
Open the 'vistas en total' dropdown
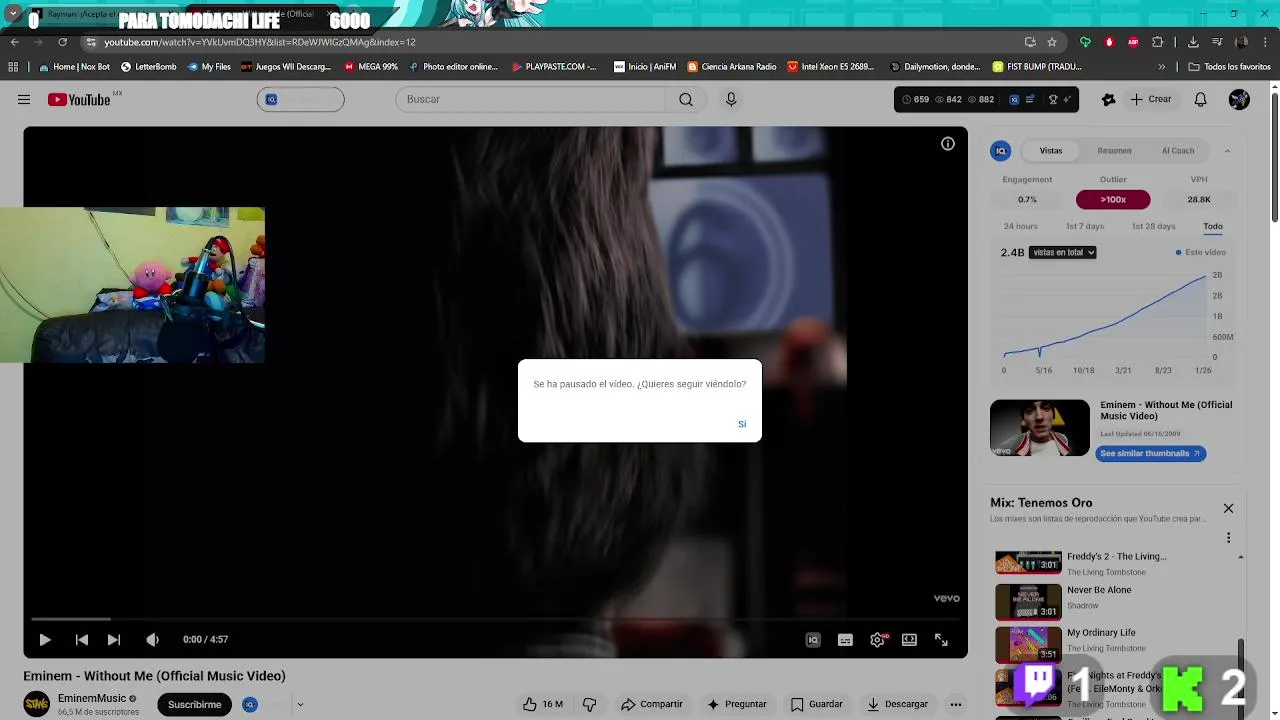point(1062,252)
